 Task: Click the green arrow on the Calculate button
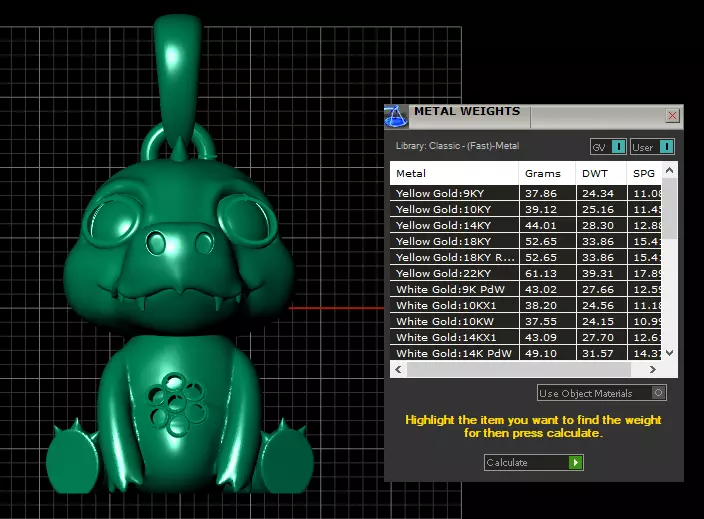click(x=575, y=462)
